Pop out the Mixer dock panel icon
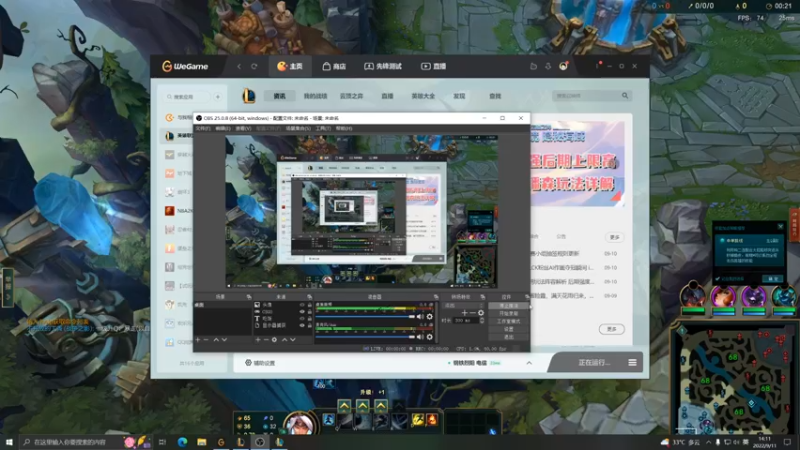 (436, 296)
